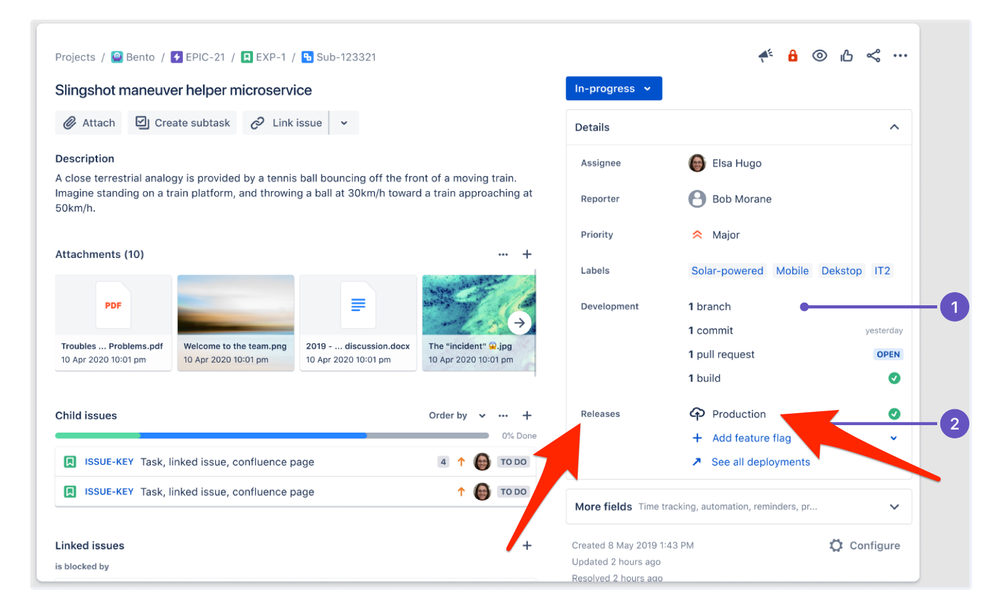999x603 pixels.
Task: Open the Child issues more options menu
Action: (x=503, y=416)
